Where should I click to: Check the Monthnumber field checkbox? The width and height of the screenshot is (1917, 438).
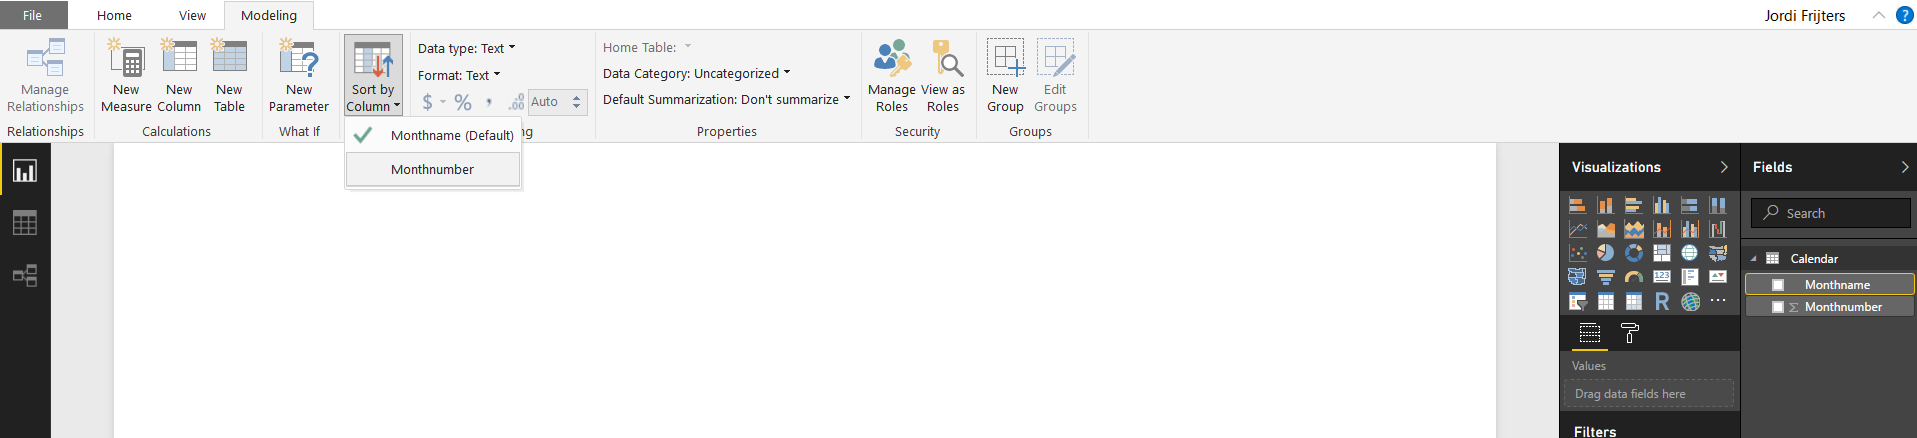(x=1777, y=307)
